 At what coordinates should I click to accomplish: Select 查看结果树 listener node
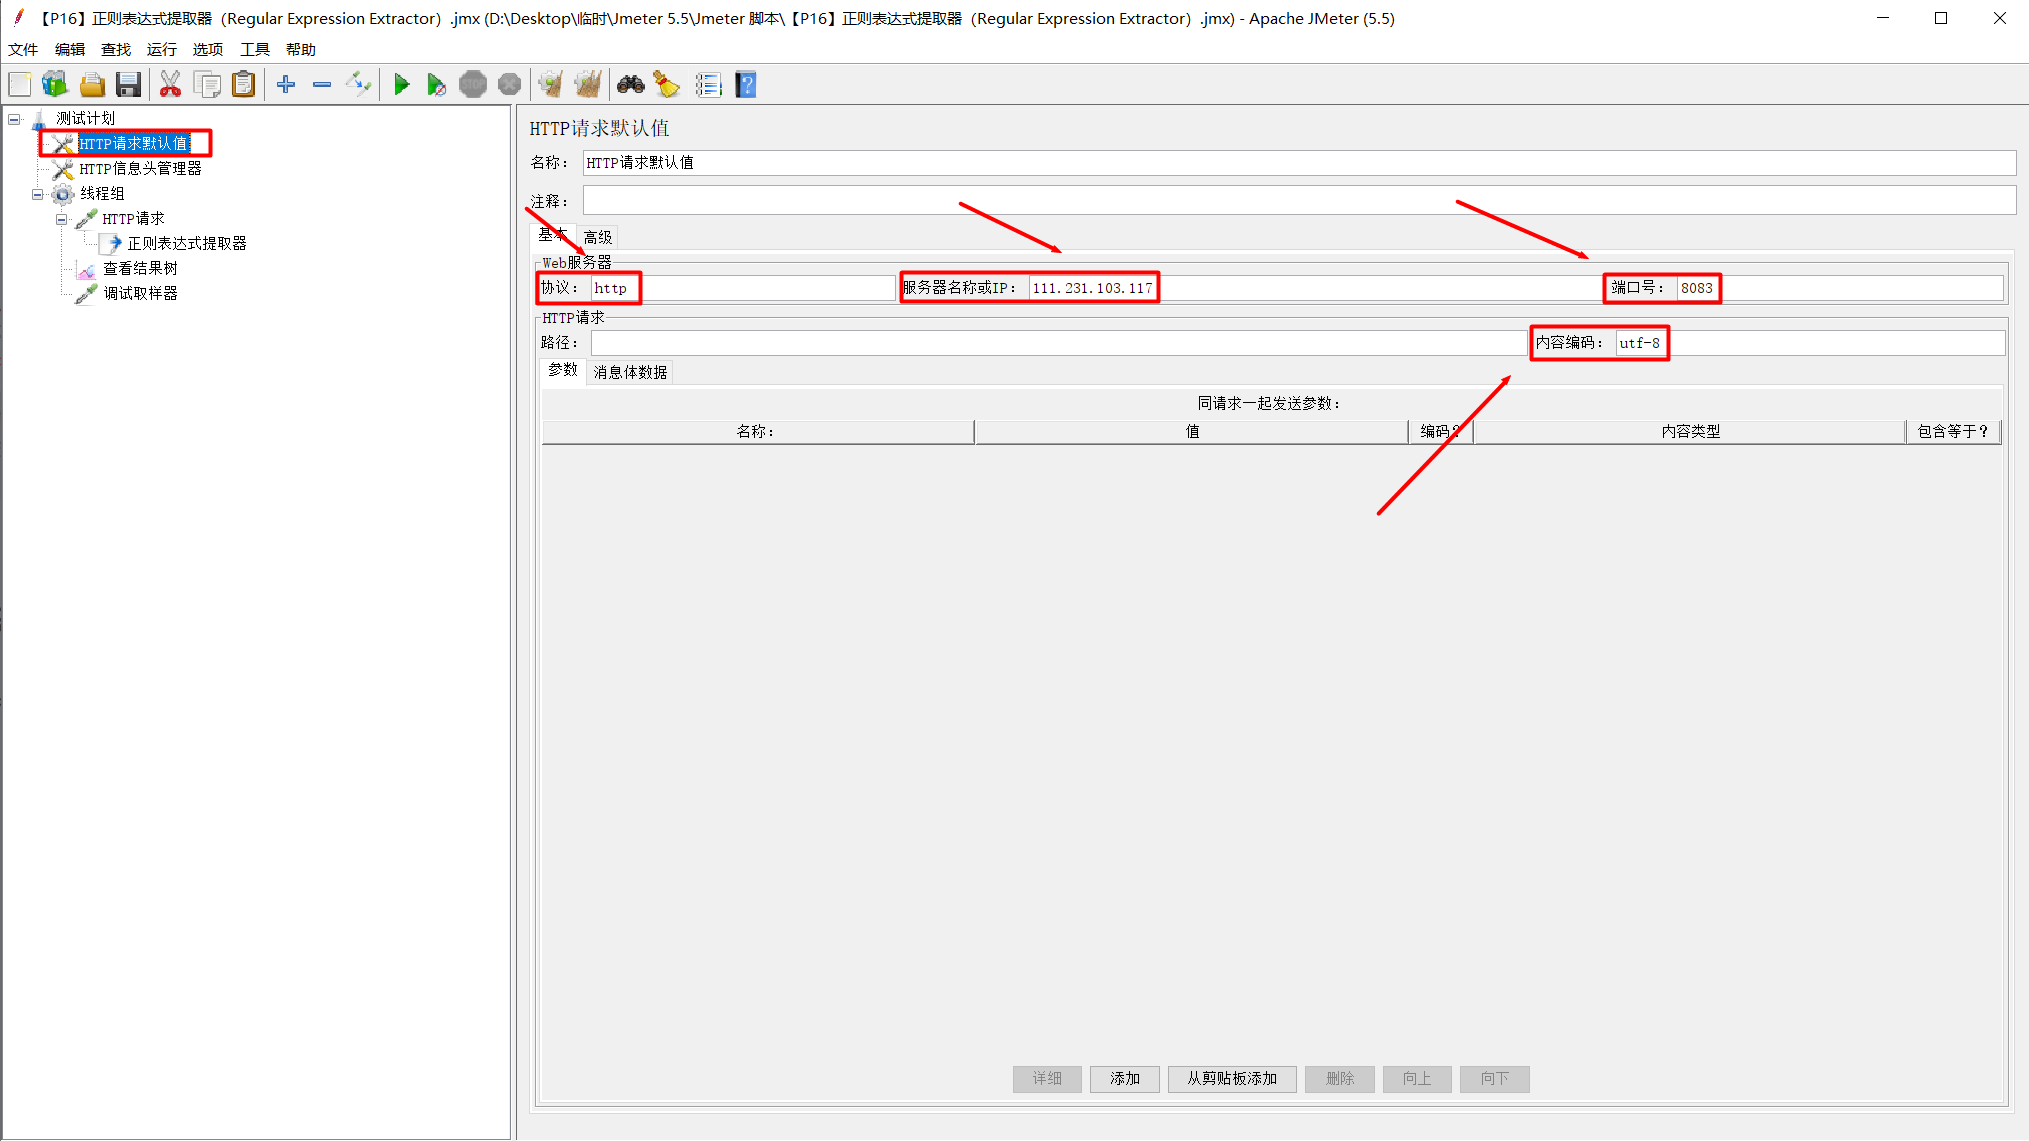[x=140, y=268]
